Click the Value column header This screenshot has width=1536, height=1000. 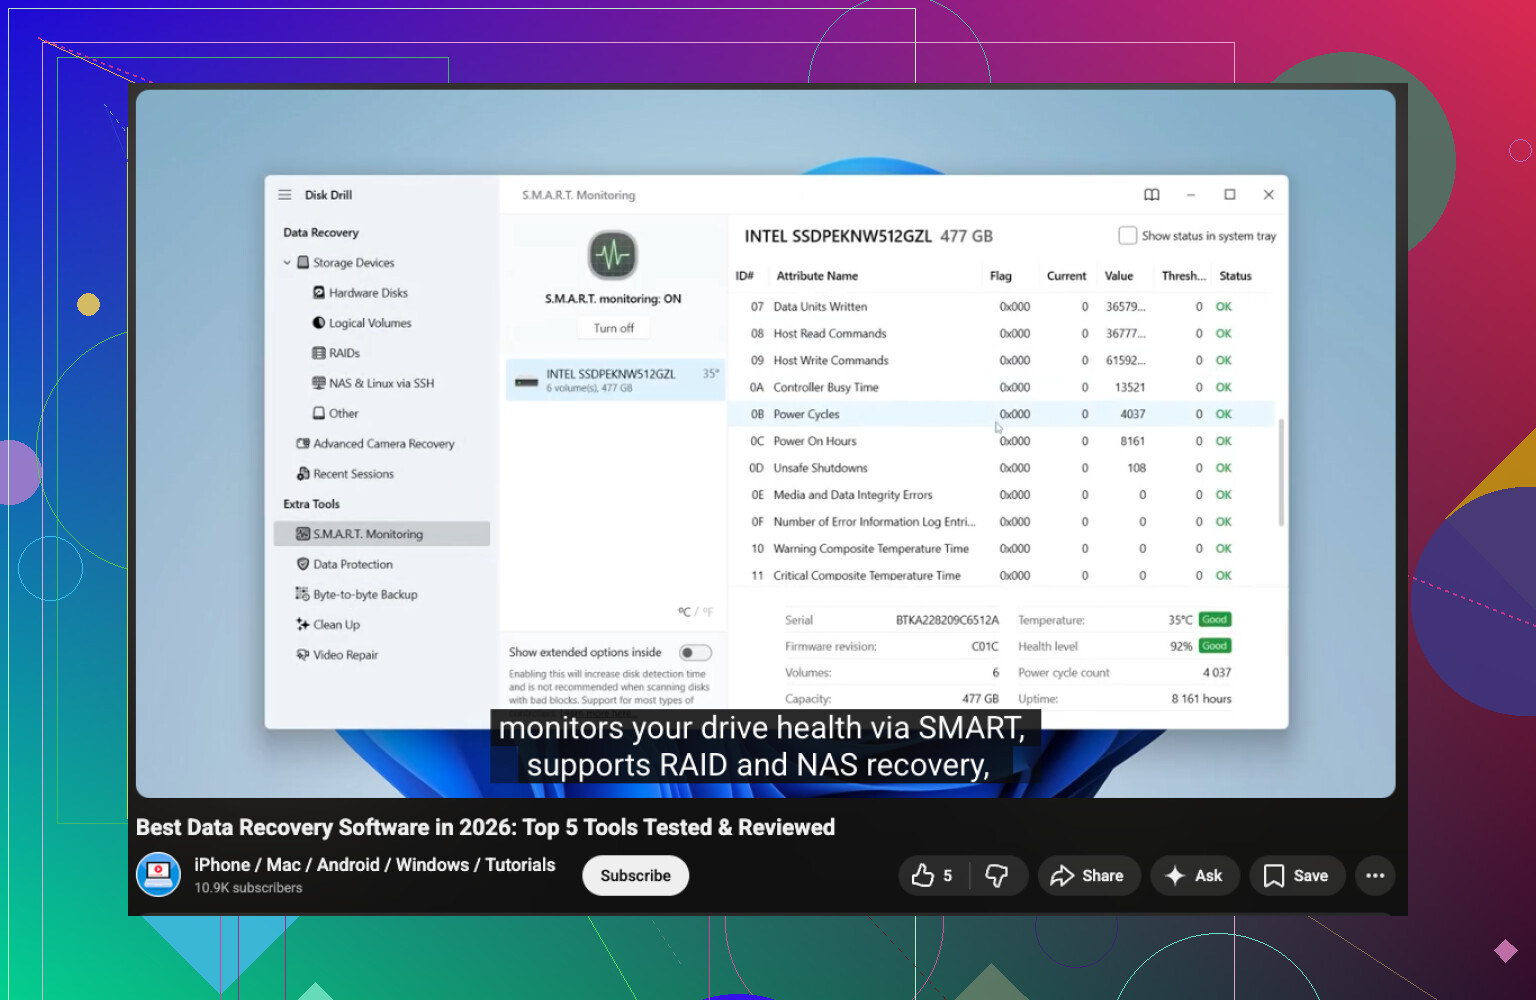[1119, 276]
